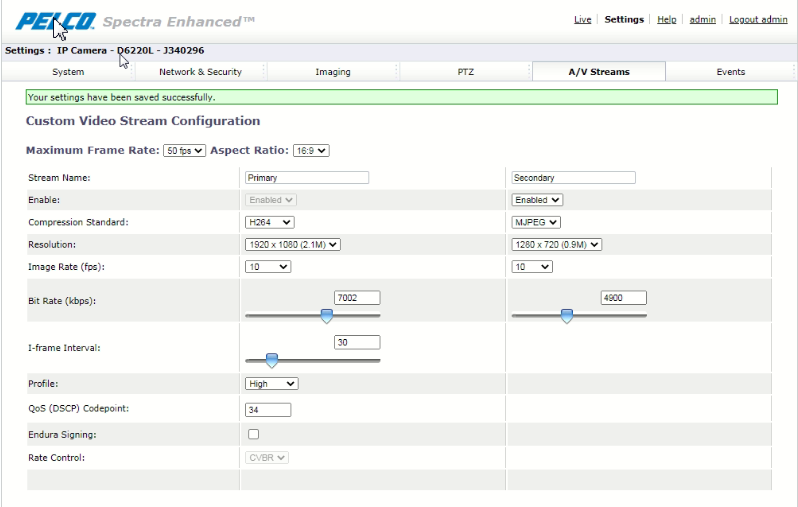Click the settings saved success message
This screenshot has height=507, width=798.
(x=402, y=97)
